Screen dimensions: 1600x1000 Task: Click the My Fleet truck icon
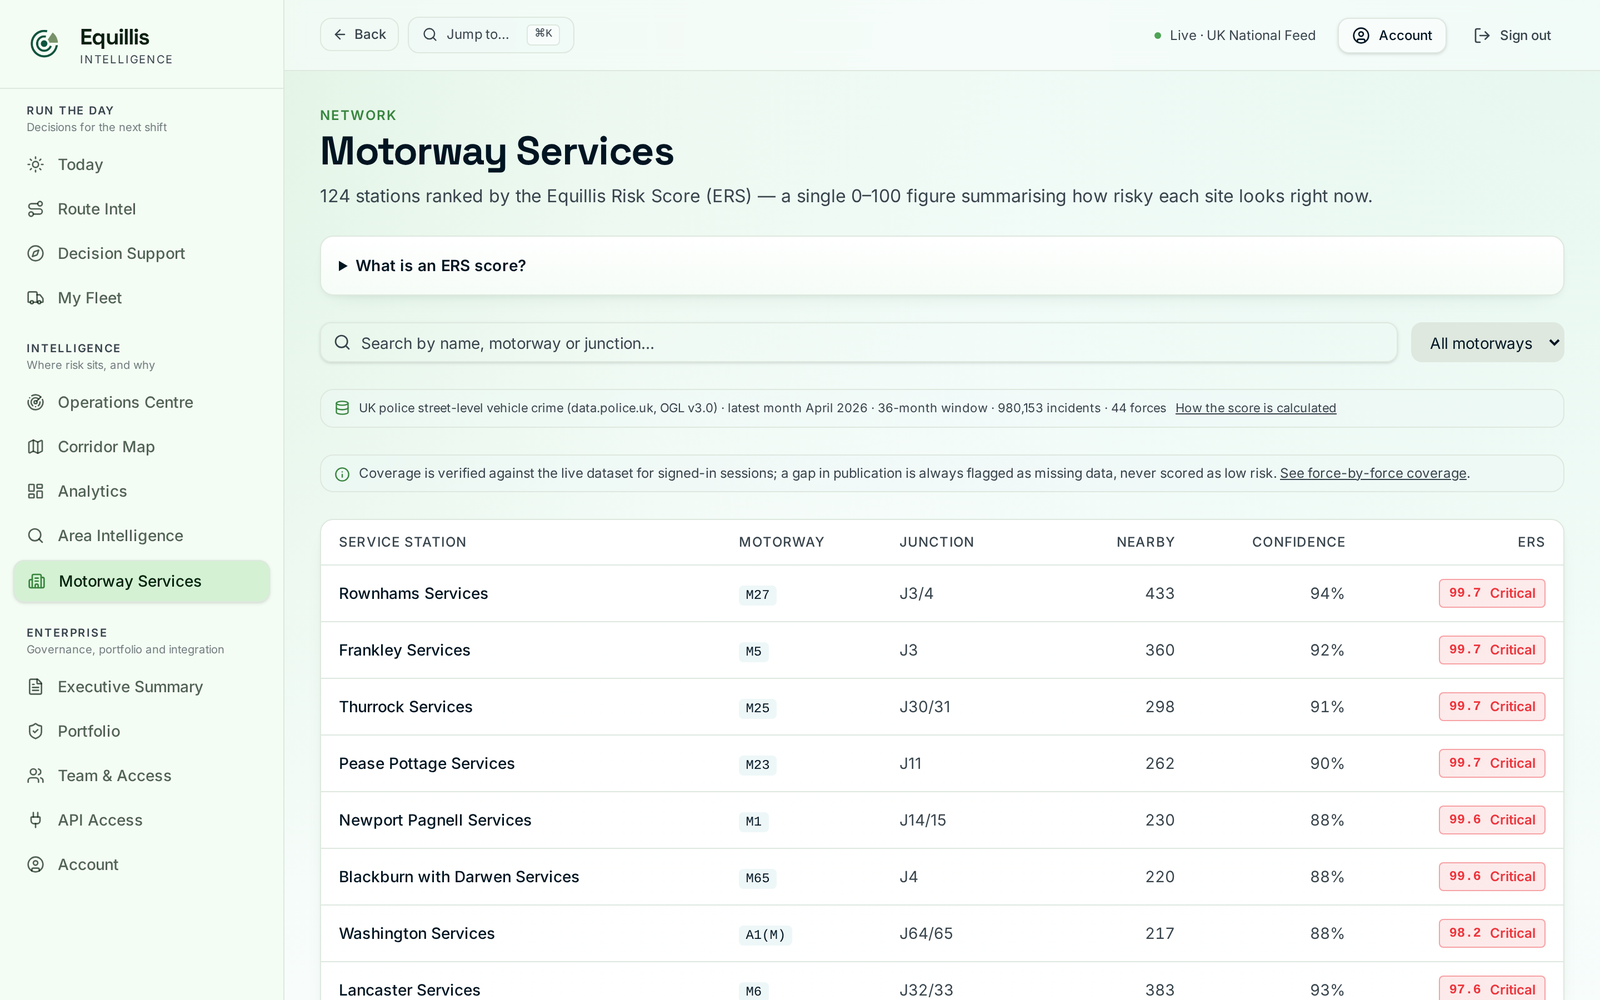[36, 298]
